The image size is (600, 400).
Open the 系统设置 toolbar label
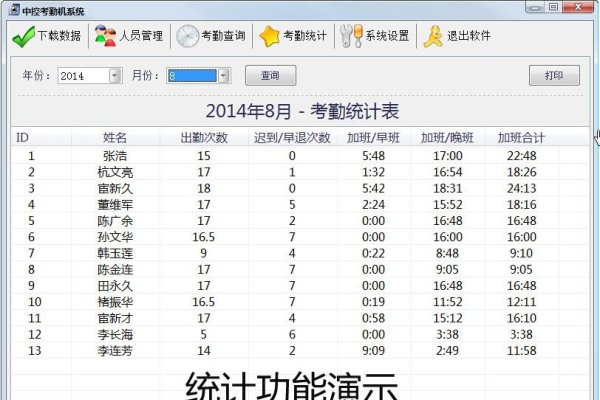pyautogui.click(x=387, y=36)
